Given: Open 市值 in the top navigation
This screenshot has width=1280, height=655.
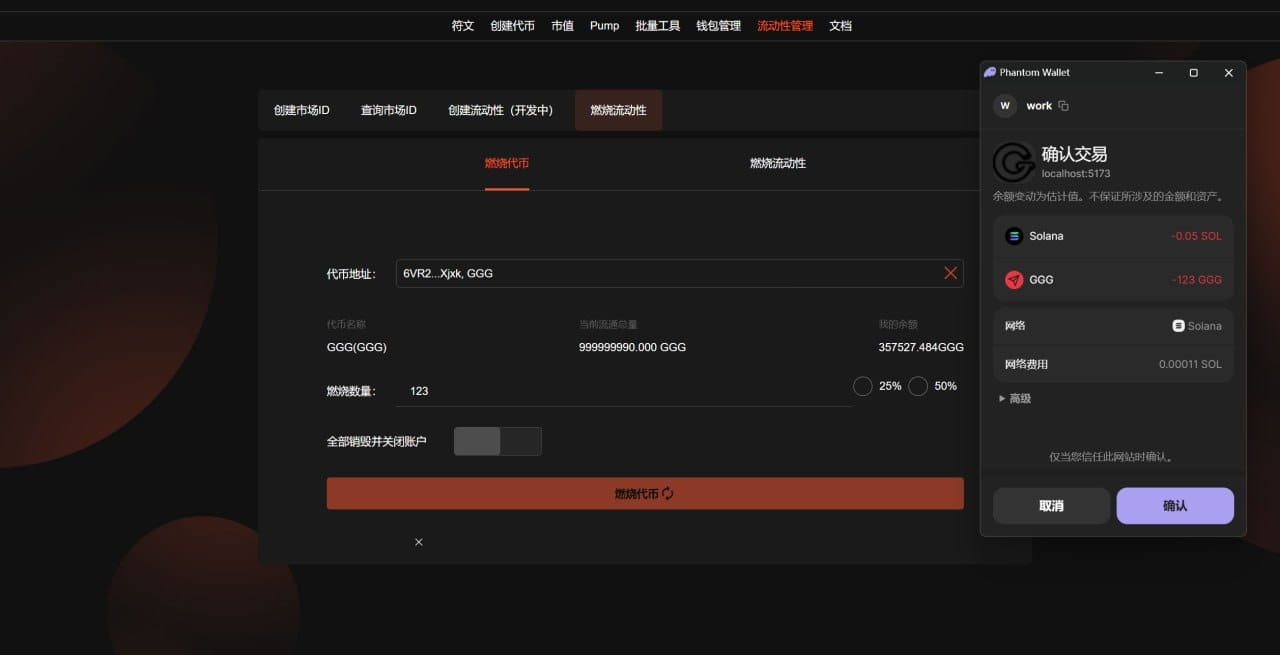Looking at the screenshot, I should [563, 26].
